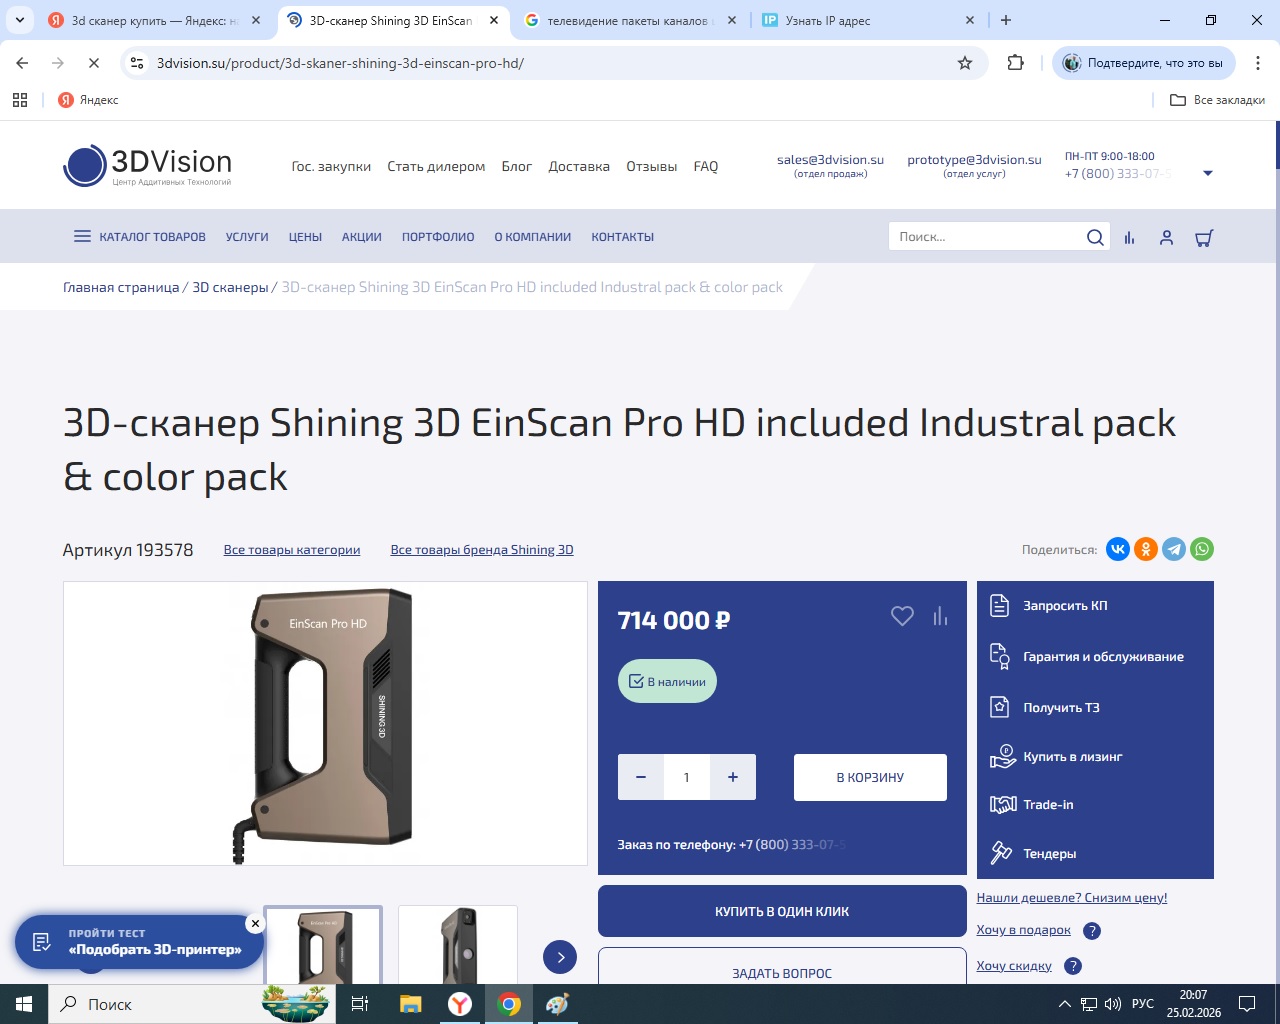Share product via Telegram icon

pos(1174,549)
